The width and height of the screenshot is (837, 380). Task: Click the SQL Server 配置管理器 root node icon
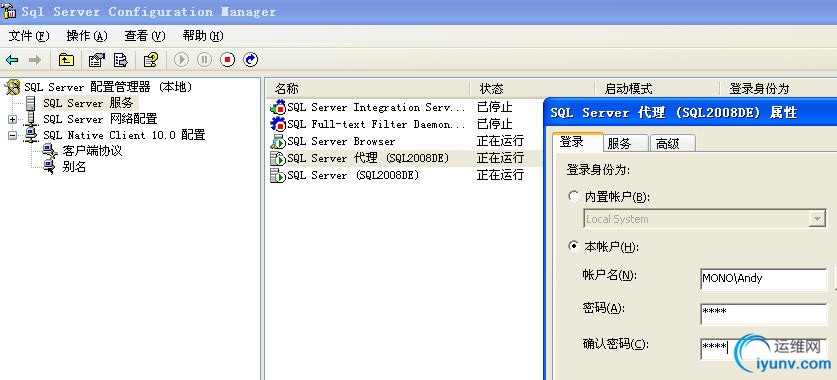point(12,87)
